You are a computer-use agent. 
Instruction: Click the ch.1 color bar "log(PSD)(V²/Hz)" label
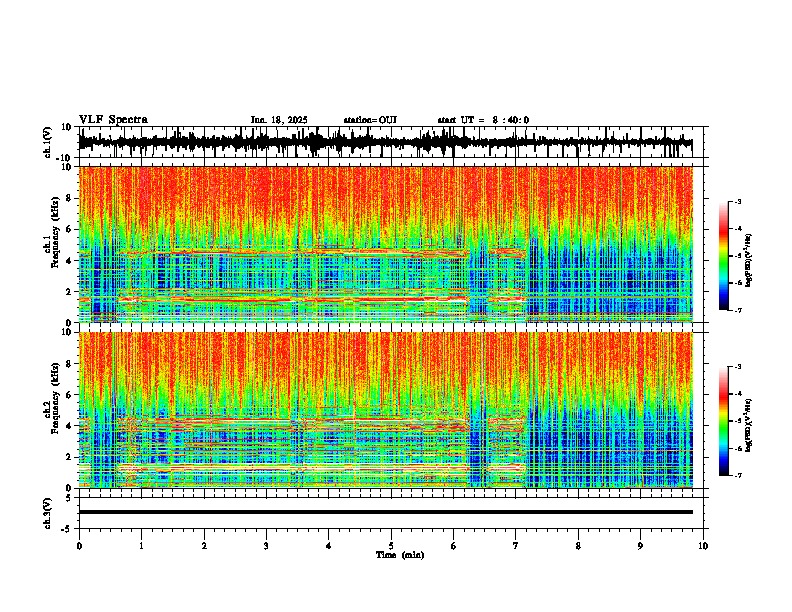pyautogui.click(x=749, y=260)
